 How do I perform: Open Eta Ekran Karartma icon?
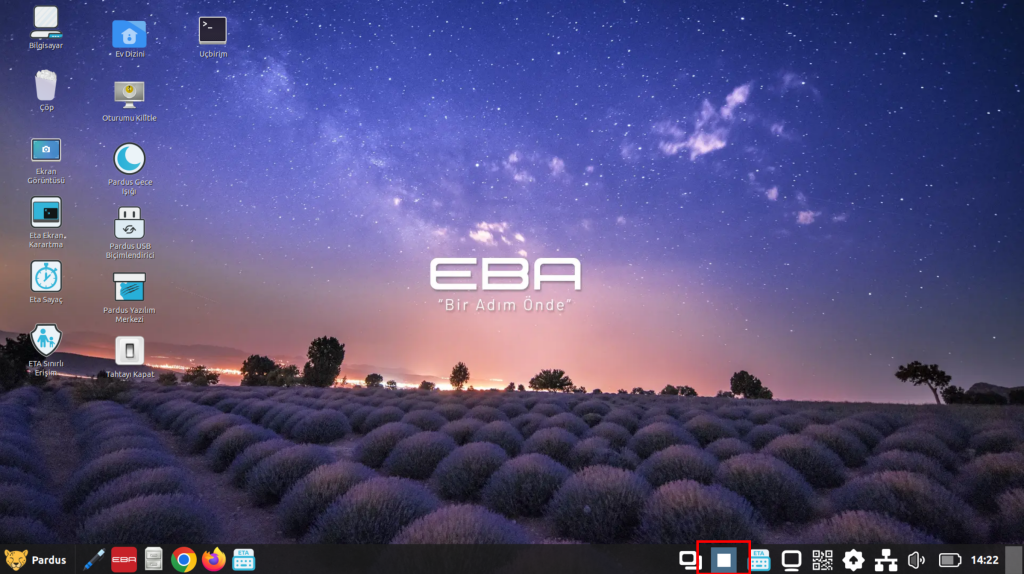click(x=46, y=212)
